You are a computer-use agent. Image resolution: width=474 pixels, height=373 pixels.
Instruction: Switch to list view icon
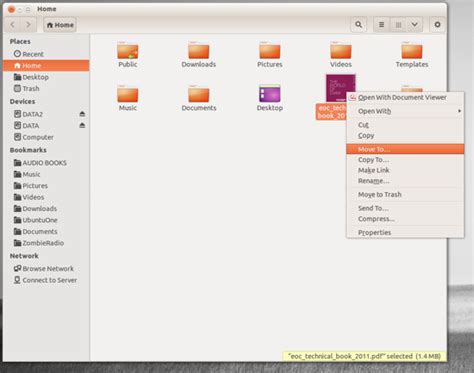pos(381,25)
